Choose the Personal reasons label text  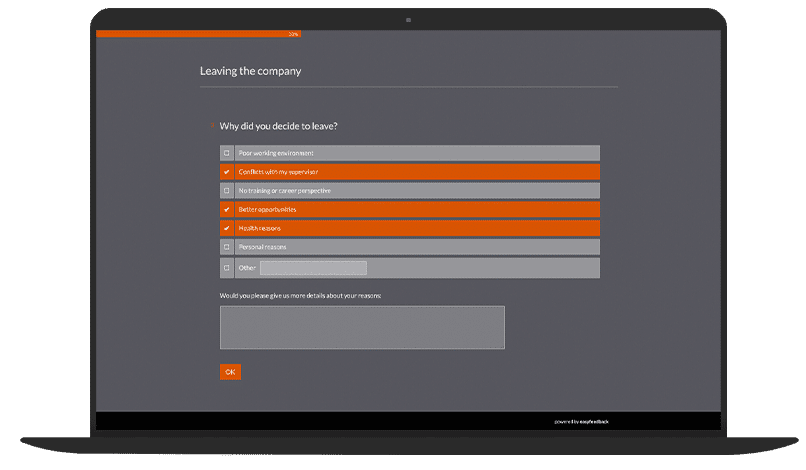pyautogui.click(x=262, y=247)
